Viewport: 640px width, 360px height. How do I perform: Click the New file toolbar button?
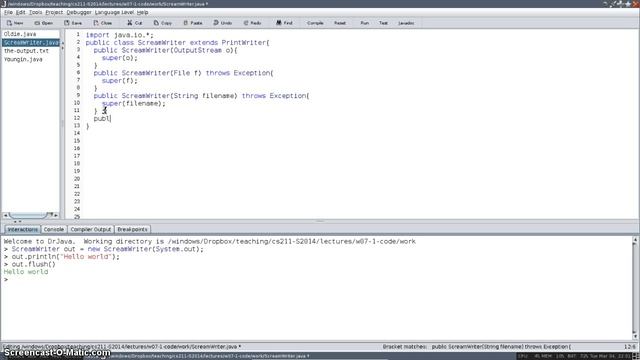15,23
